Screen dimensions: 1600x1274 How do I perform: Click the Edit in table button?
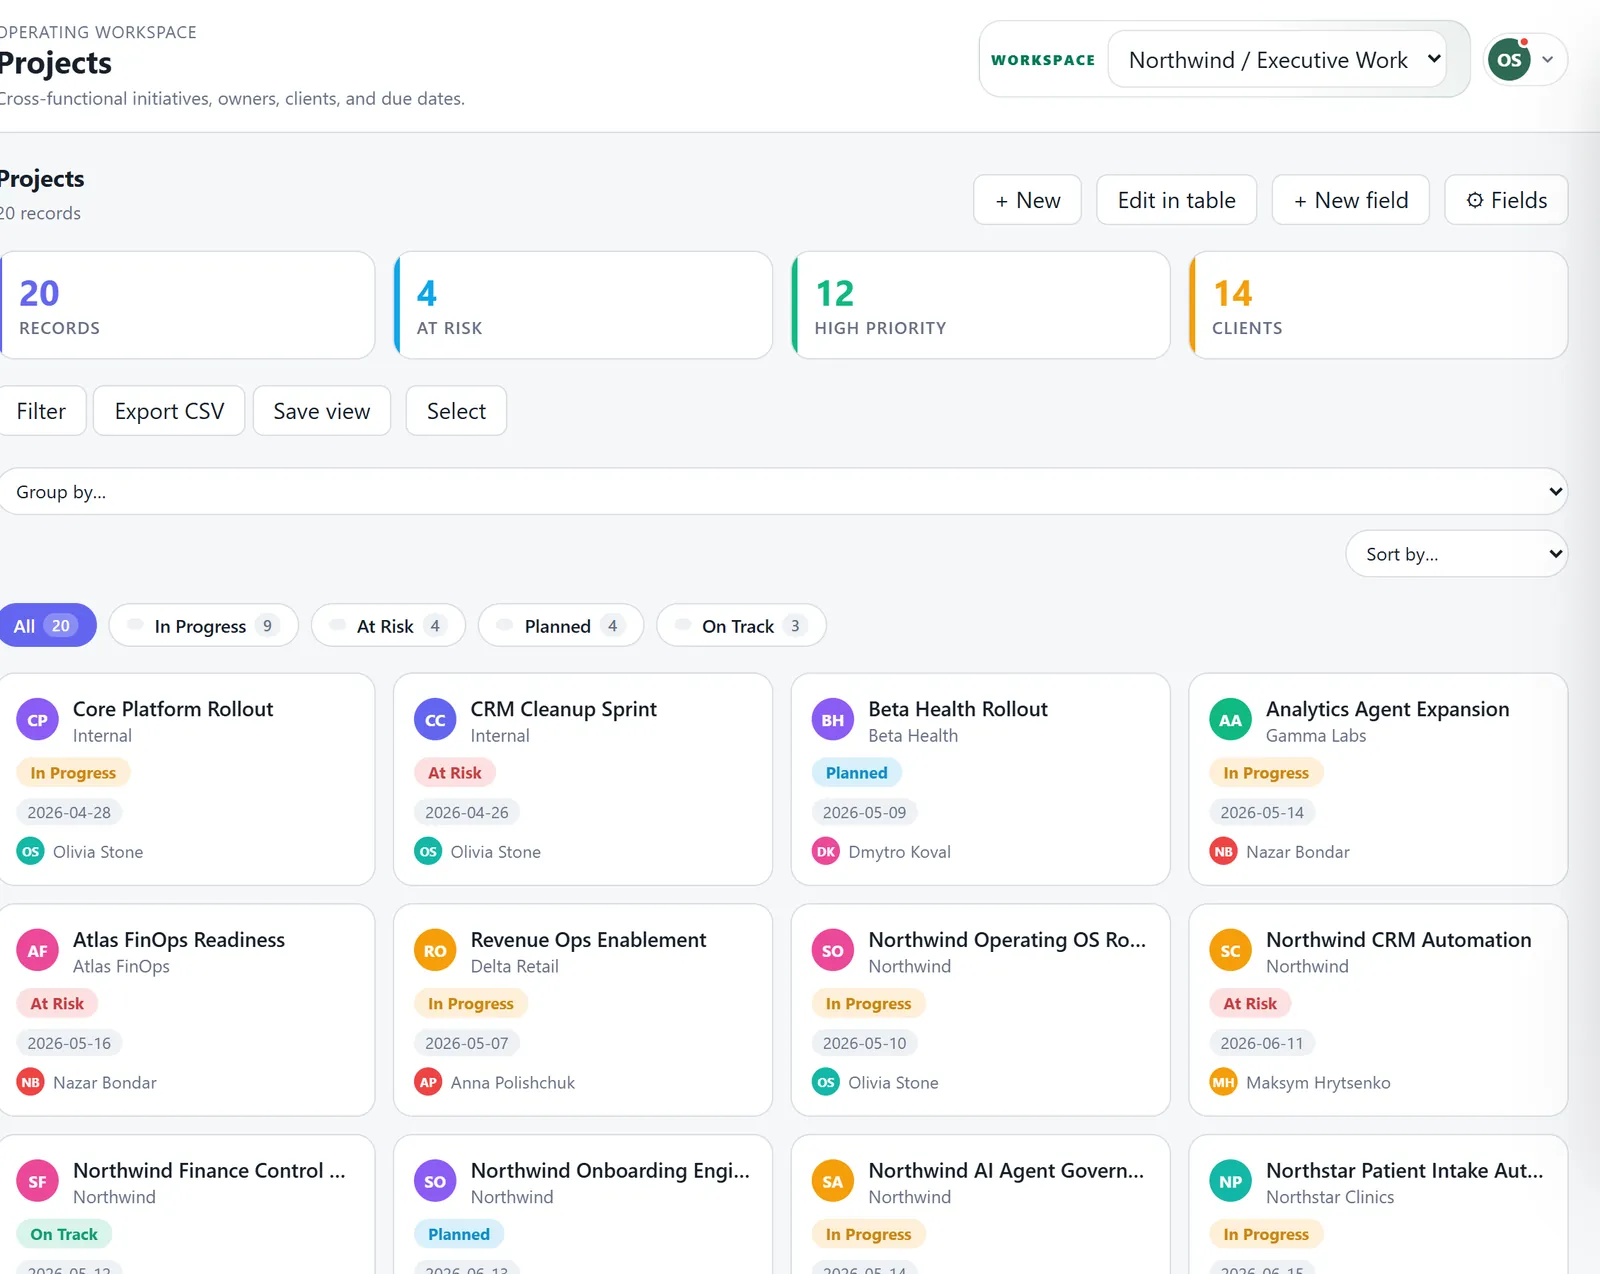pyautogui.click(x=1177, y=200)
